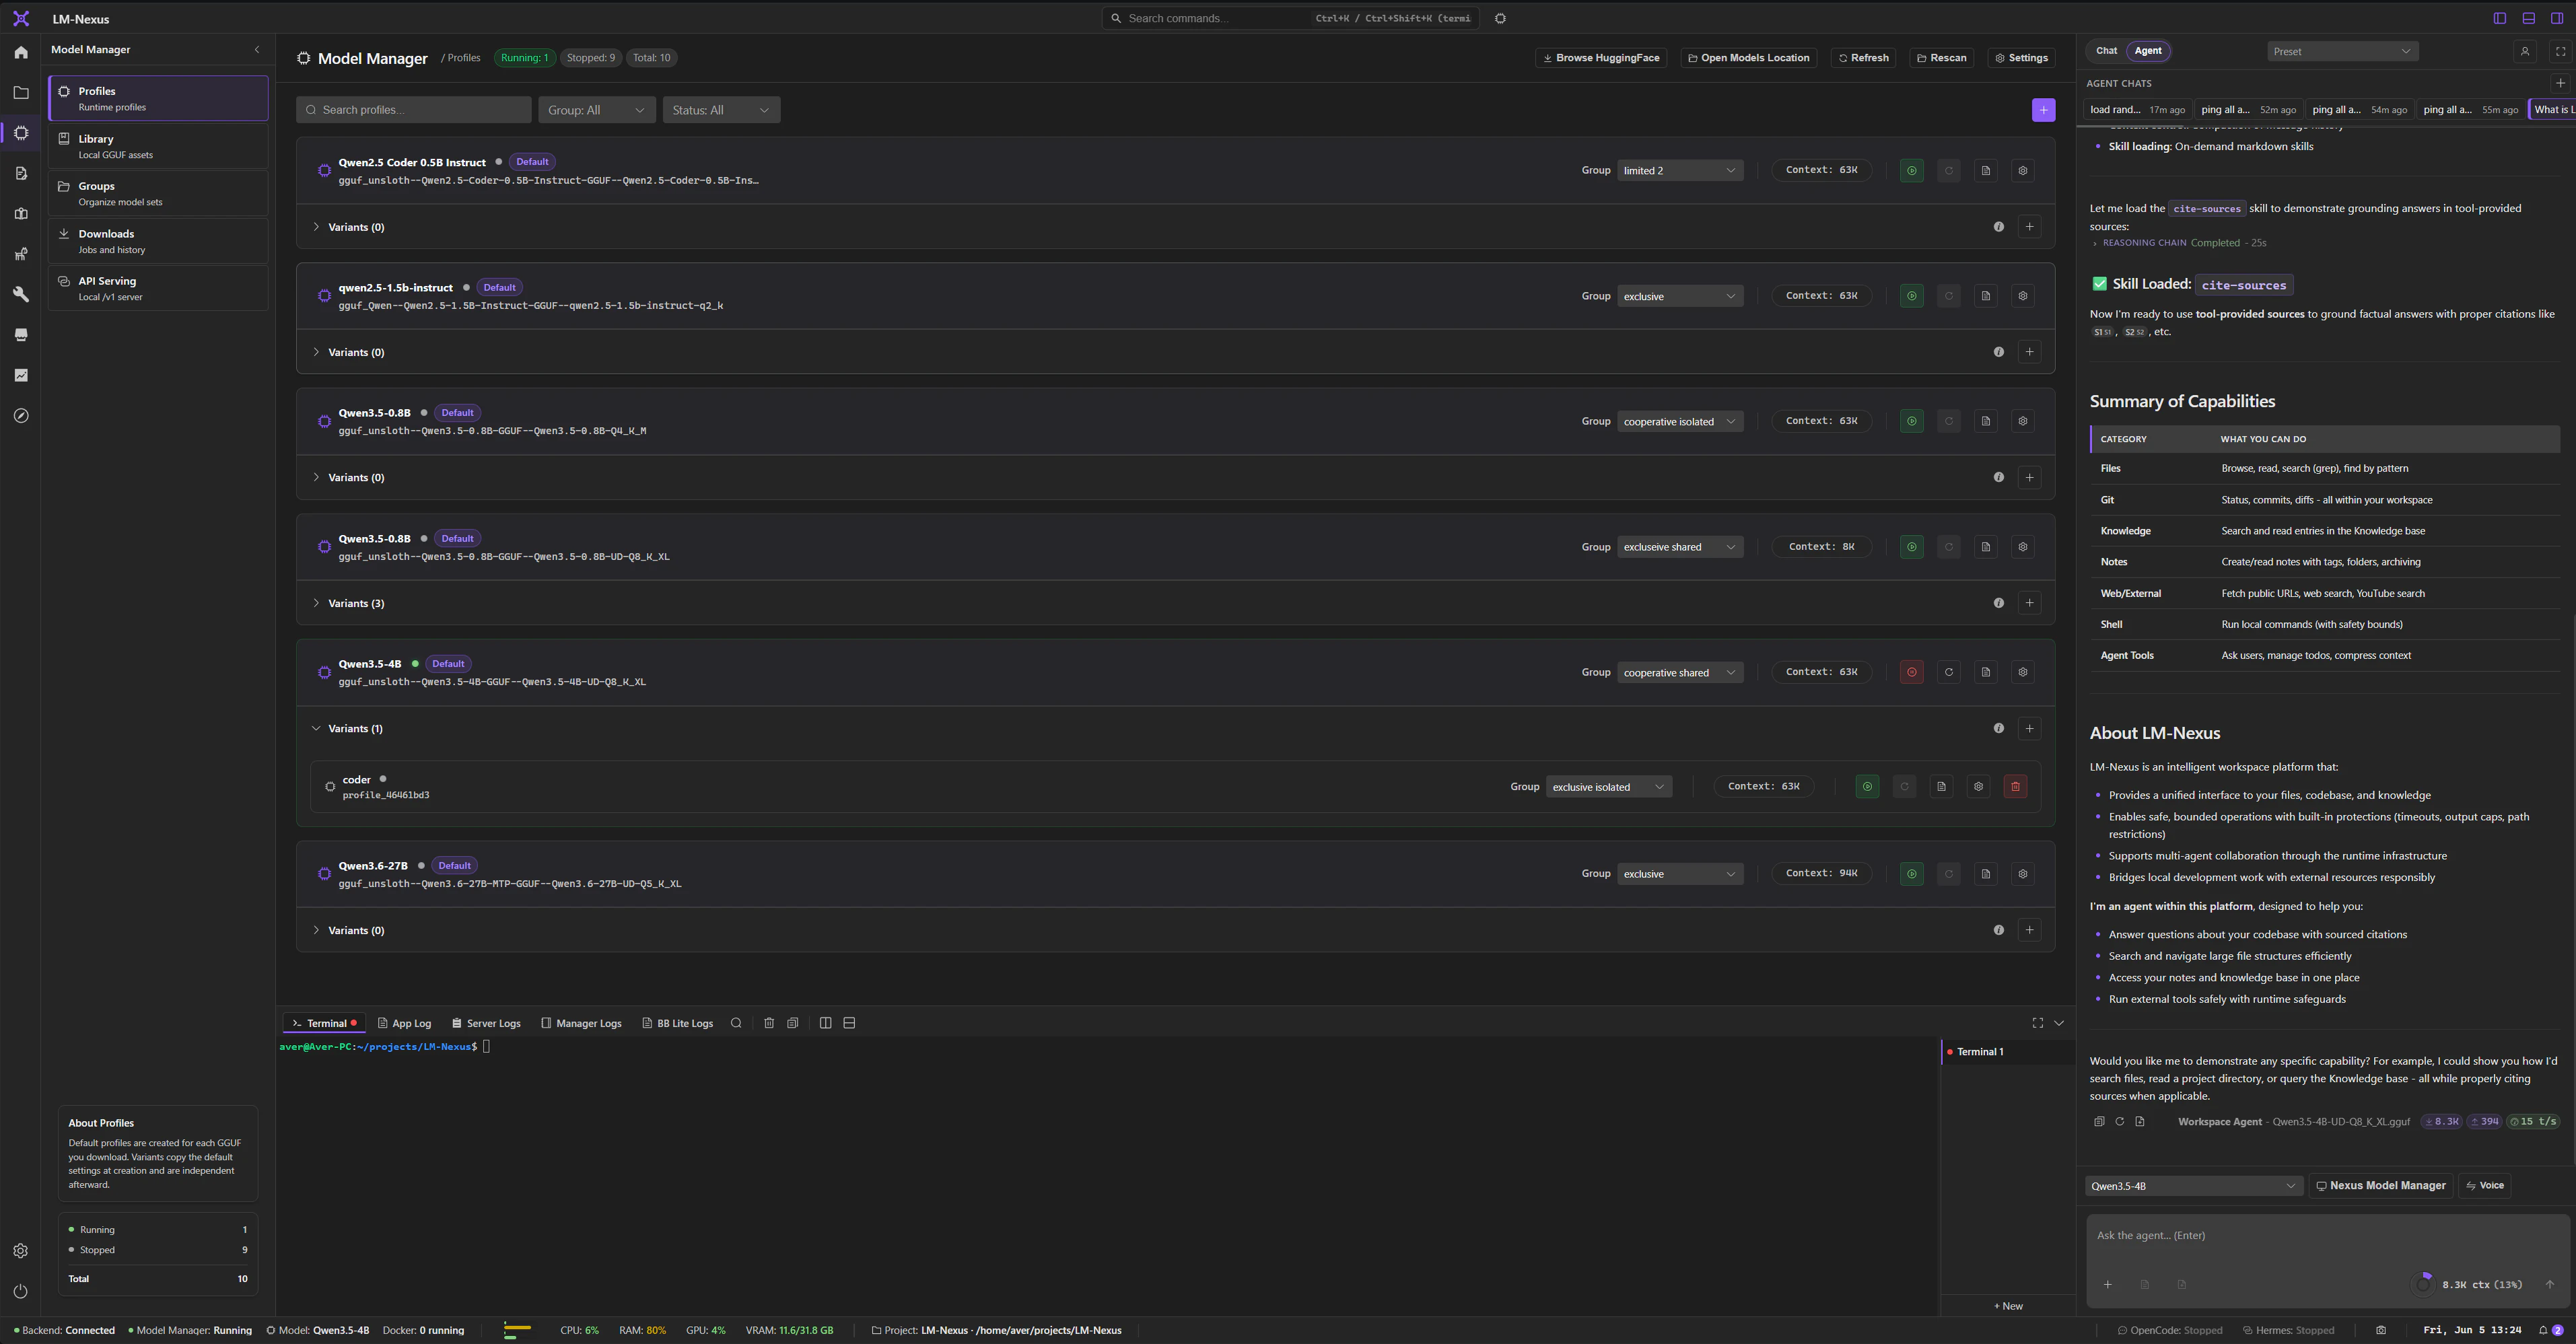Click Open Models Location button
The image size is (2576, 1344).
pos(1748,58)
